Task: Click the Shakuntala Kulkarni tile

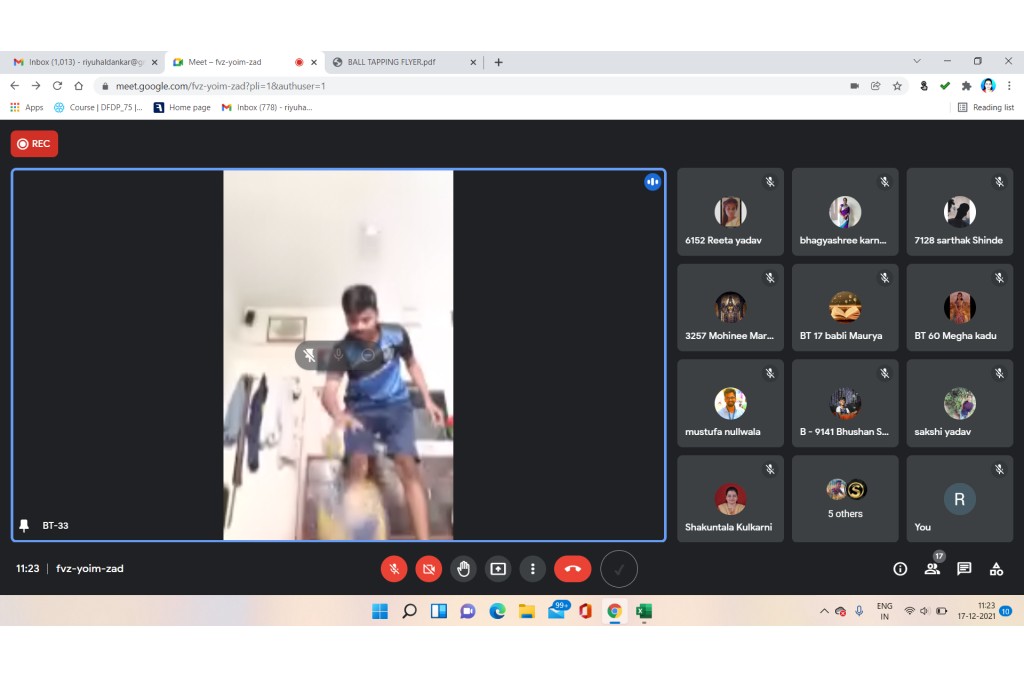Action: (730, 499)
